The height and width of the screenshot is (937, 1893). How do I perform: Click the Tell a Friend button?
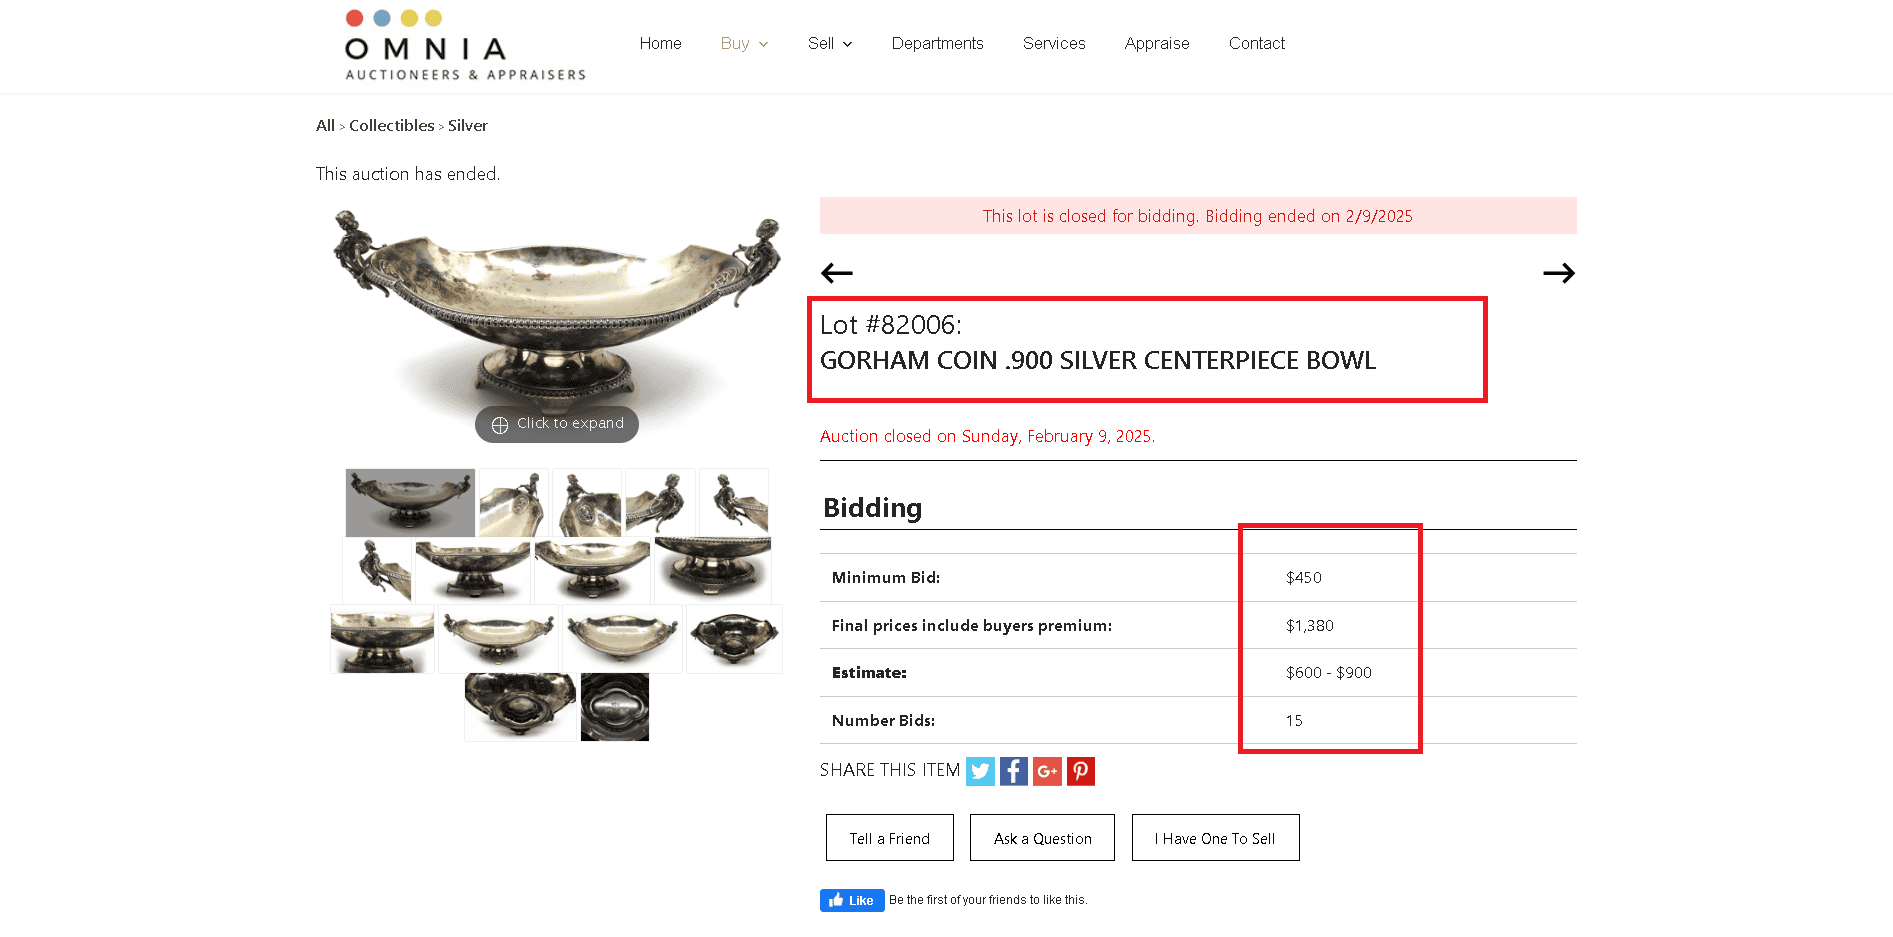(x=889, y=837)
